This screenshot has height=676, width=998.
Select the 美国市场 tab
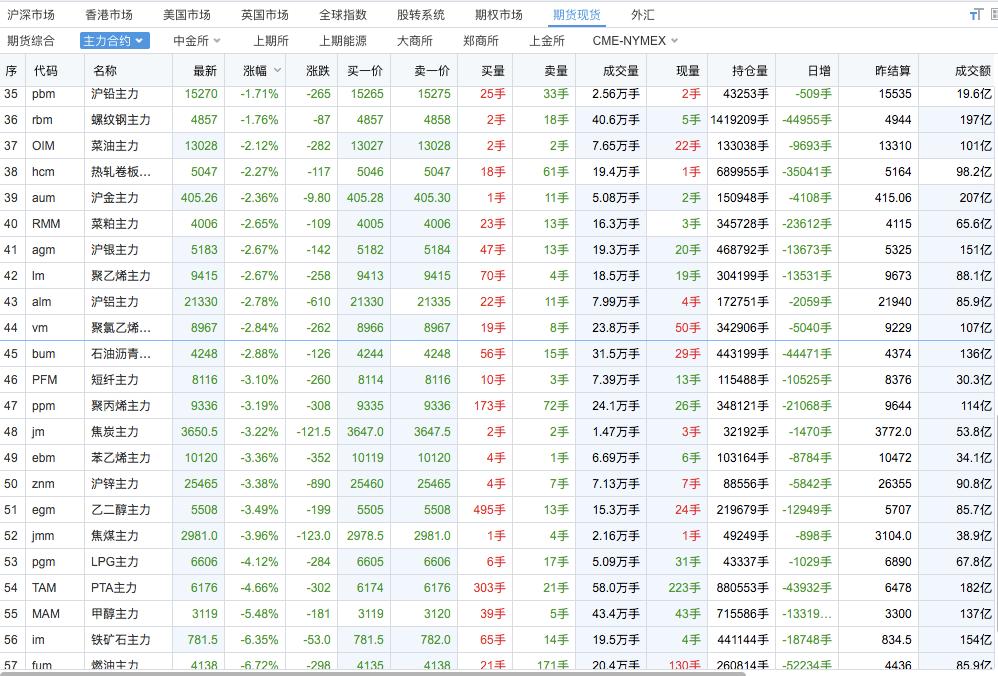point(186,15)
